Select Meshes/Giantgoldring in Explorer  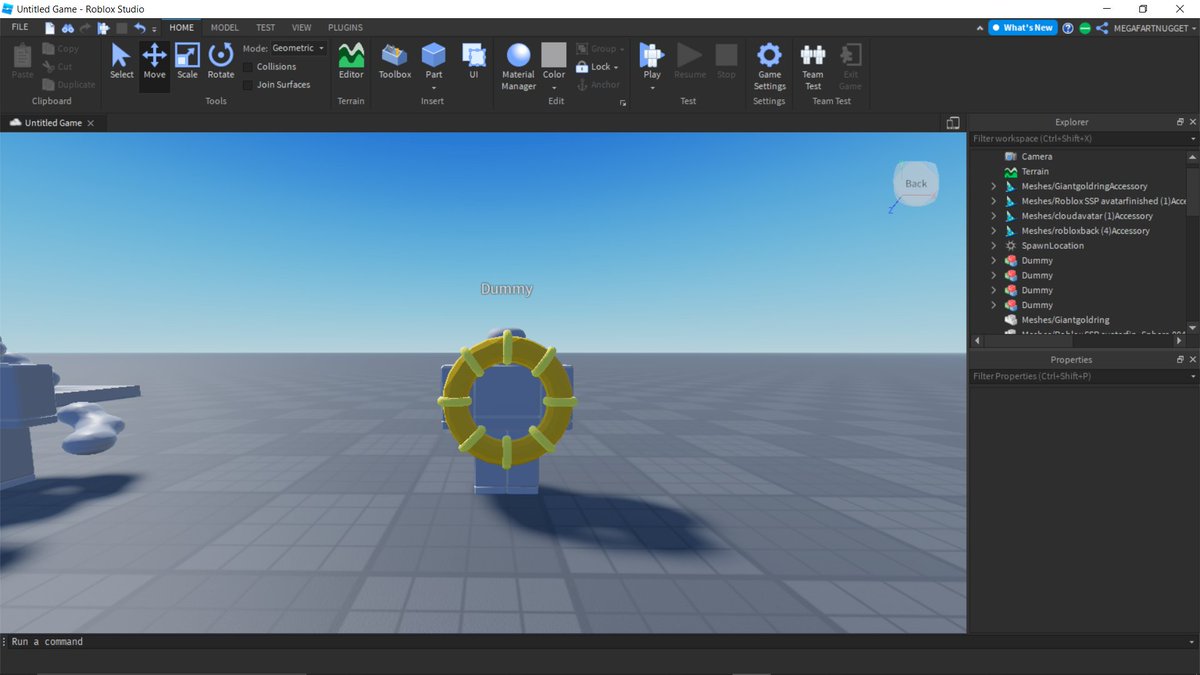(x=1065, y=320)
